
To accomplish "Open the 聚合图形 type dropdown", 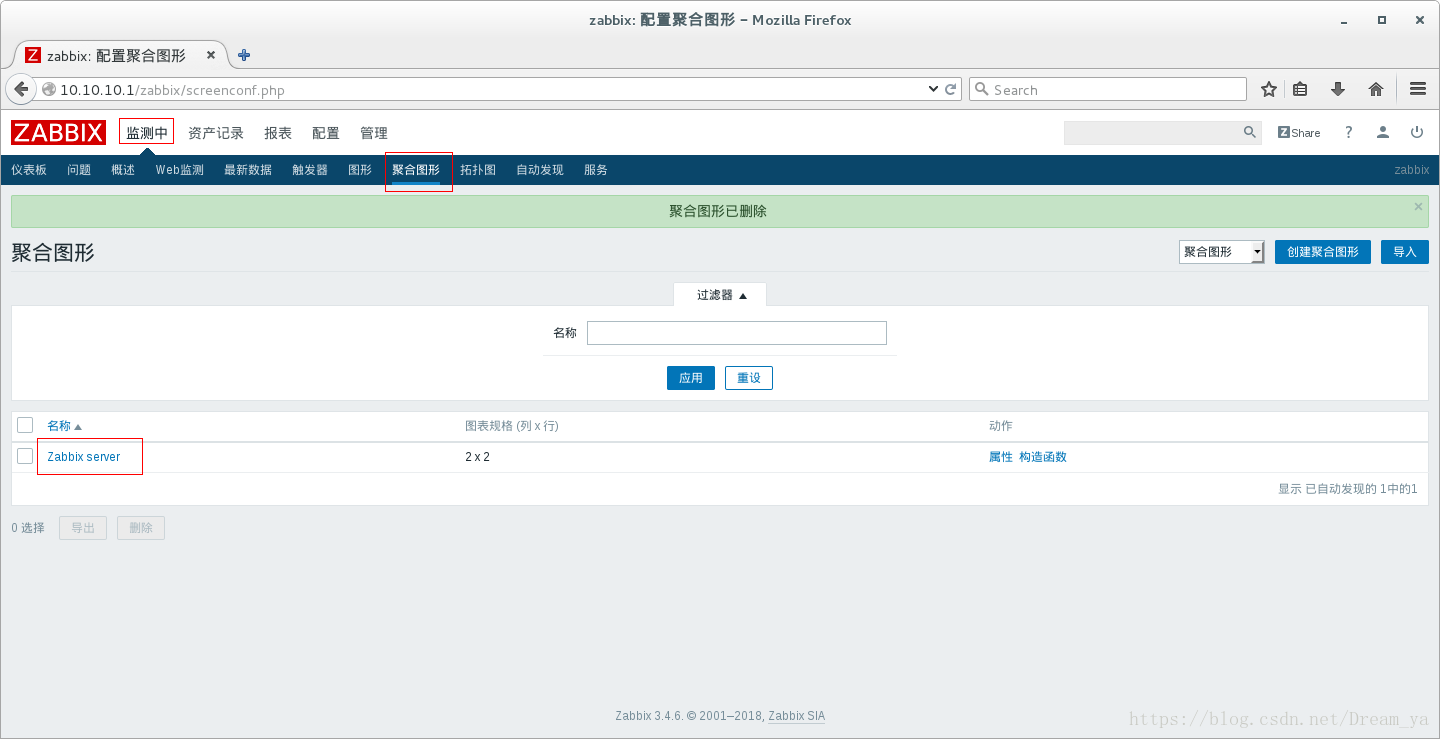I will click(1222, 251).
